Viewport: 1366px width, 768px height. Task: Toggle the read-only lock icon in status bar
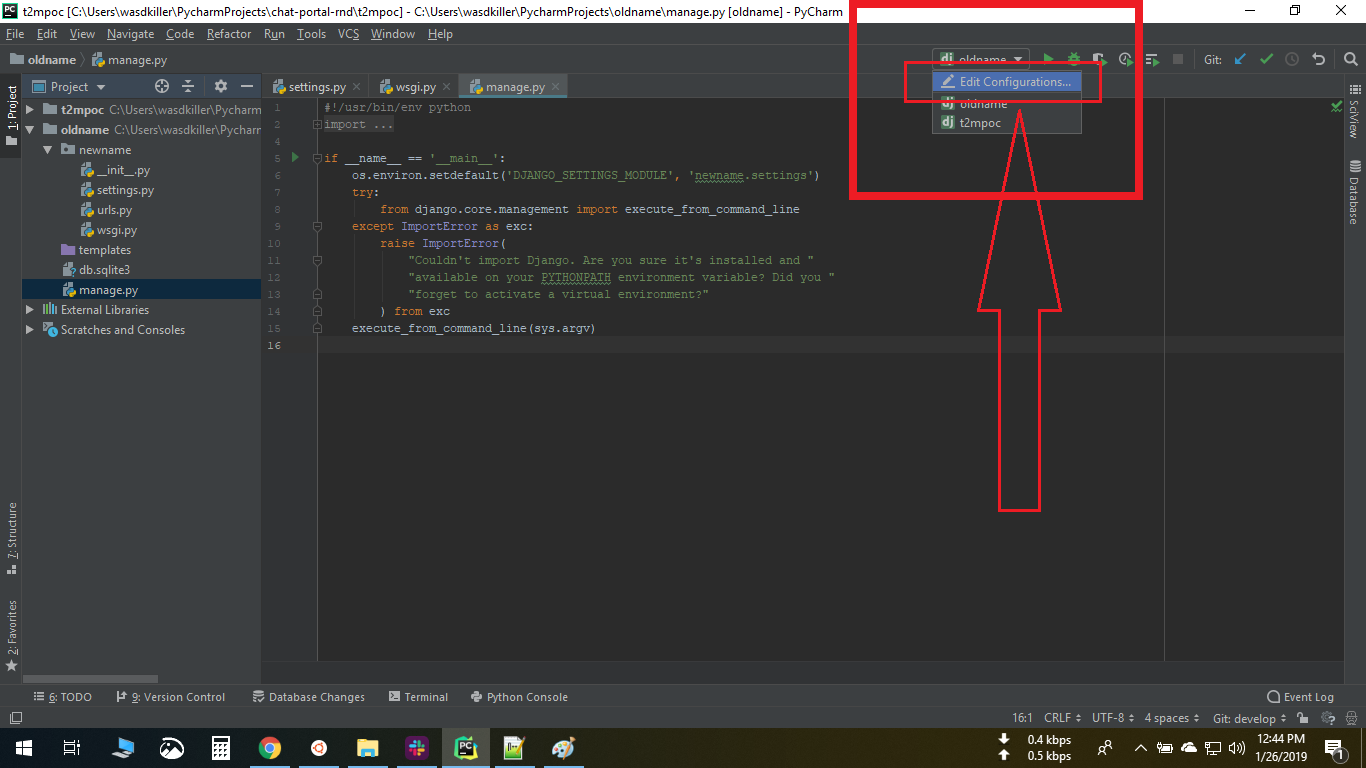1302,718
